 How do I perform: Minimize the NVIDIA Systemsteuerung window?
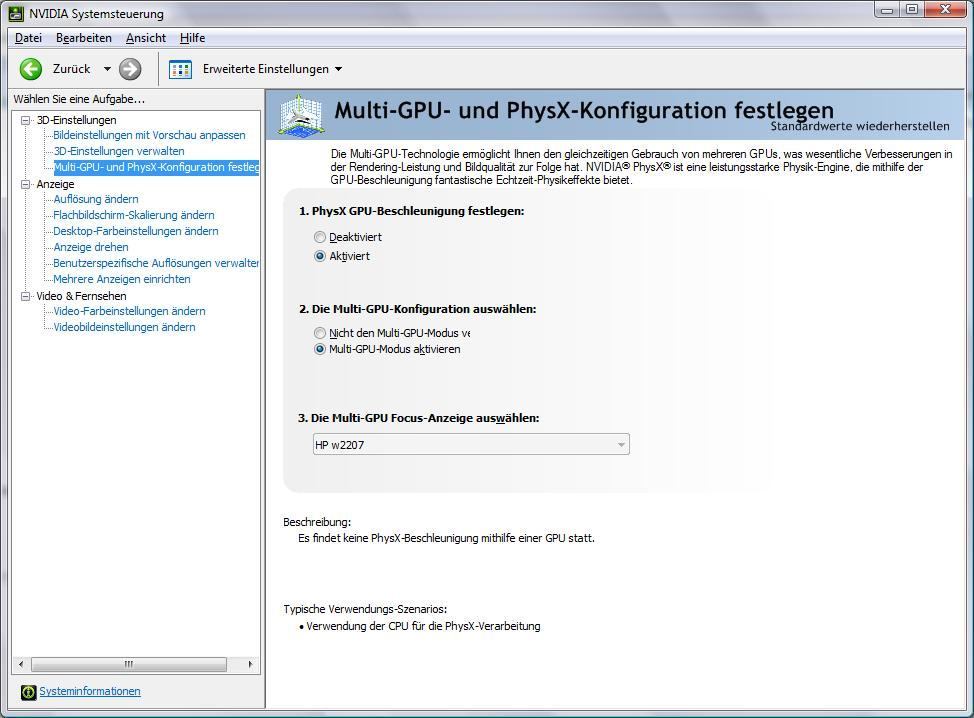pyautogui.click(x=887, y=9)
